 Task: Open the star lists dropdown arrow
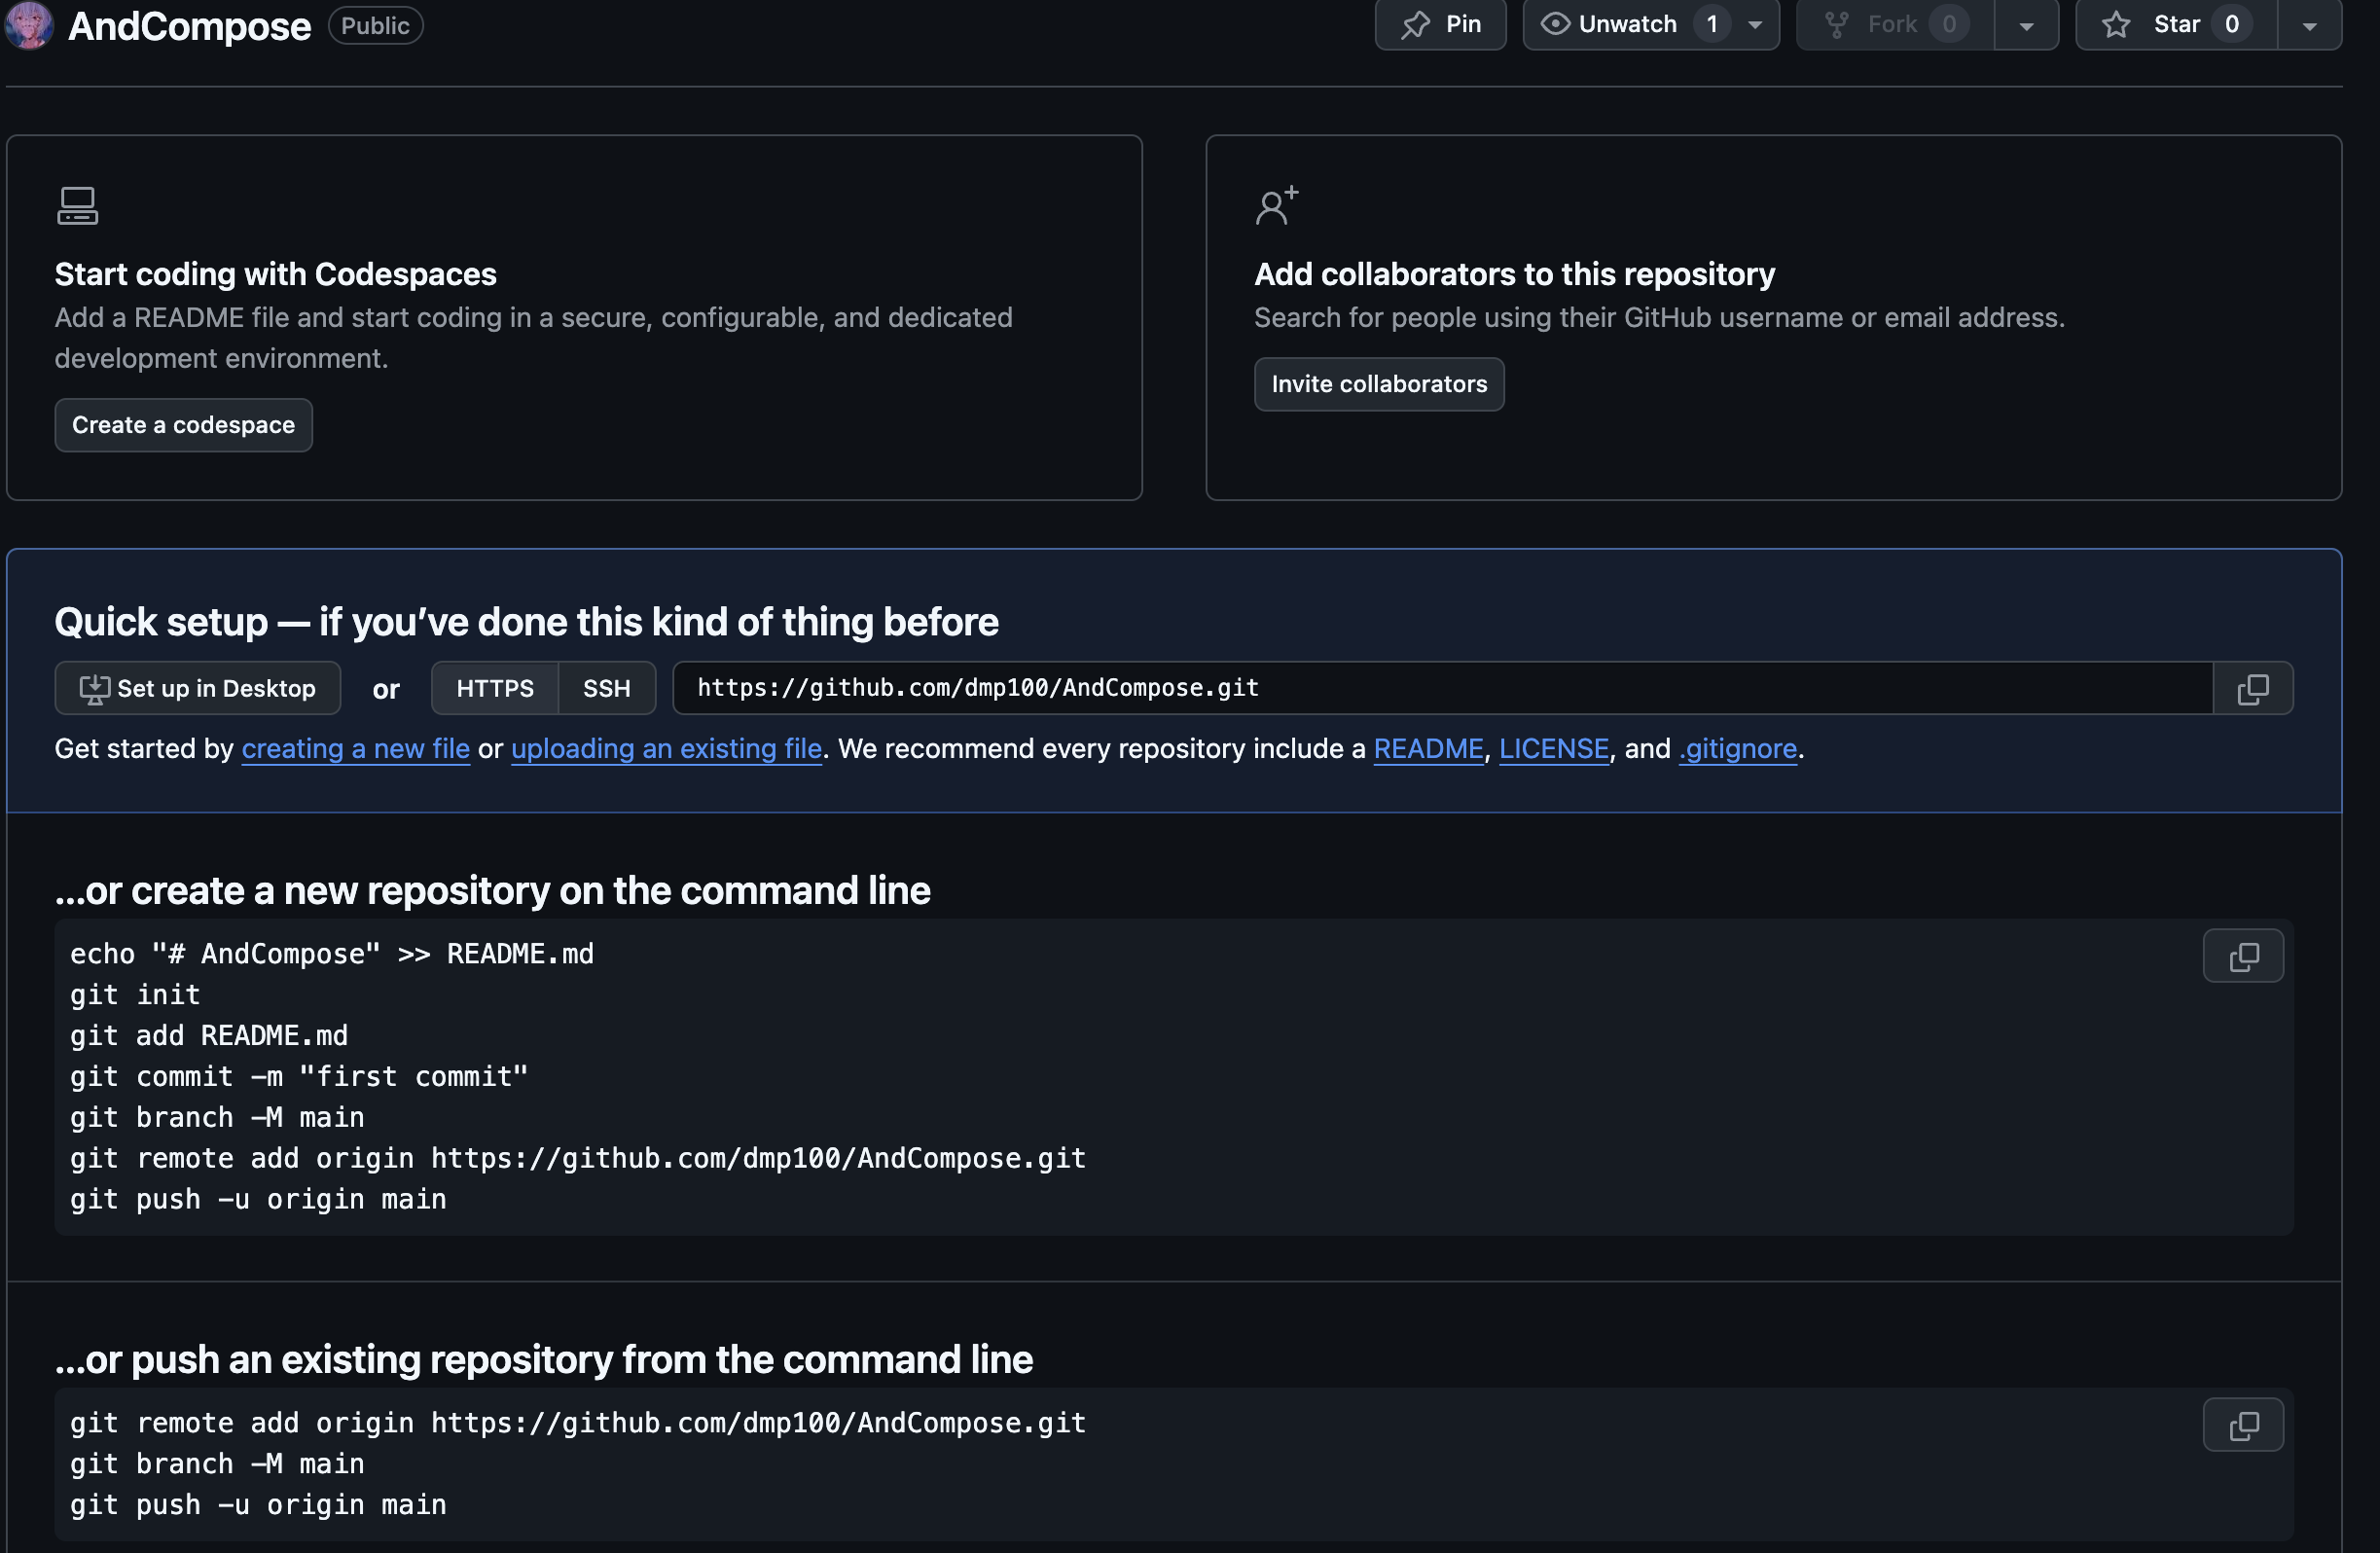pyautogui.click(x=2309, y=24)
